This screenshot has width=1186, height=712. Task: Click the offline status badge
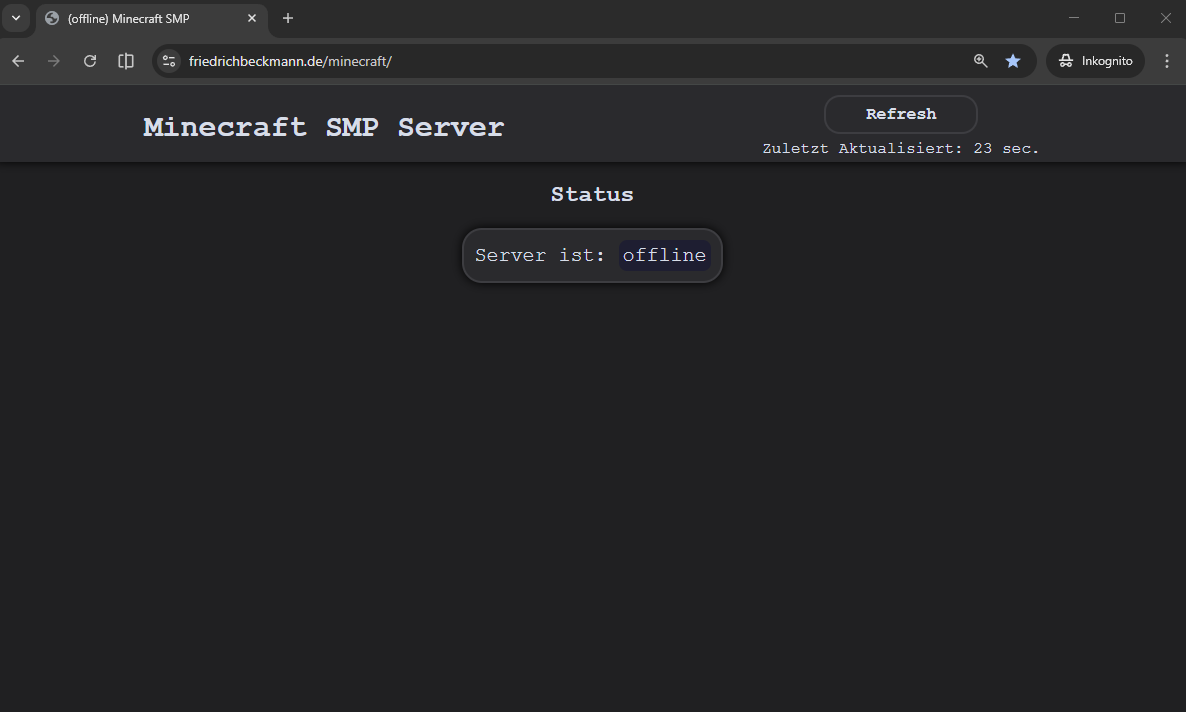(664, 256)
